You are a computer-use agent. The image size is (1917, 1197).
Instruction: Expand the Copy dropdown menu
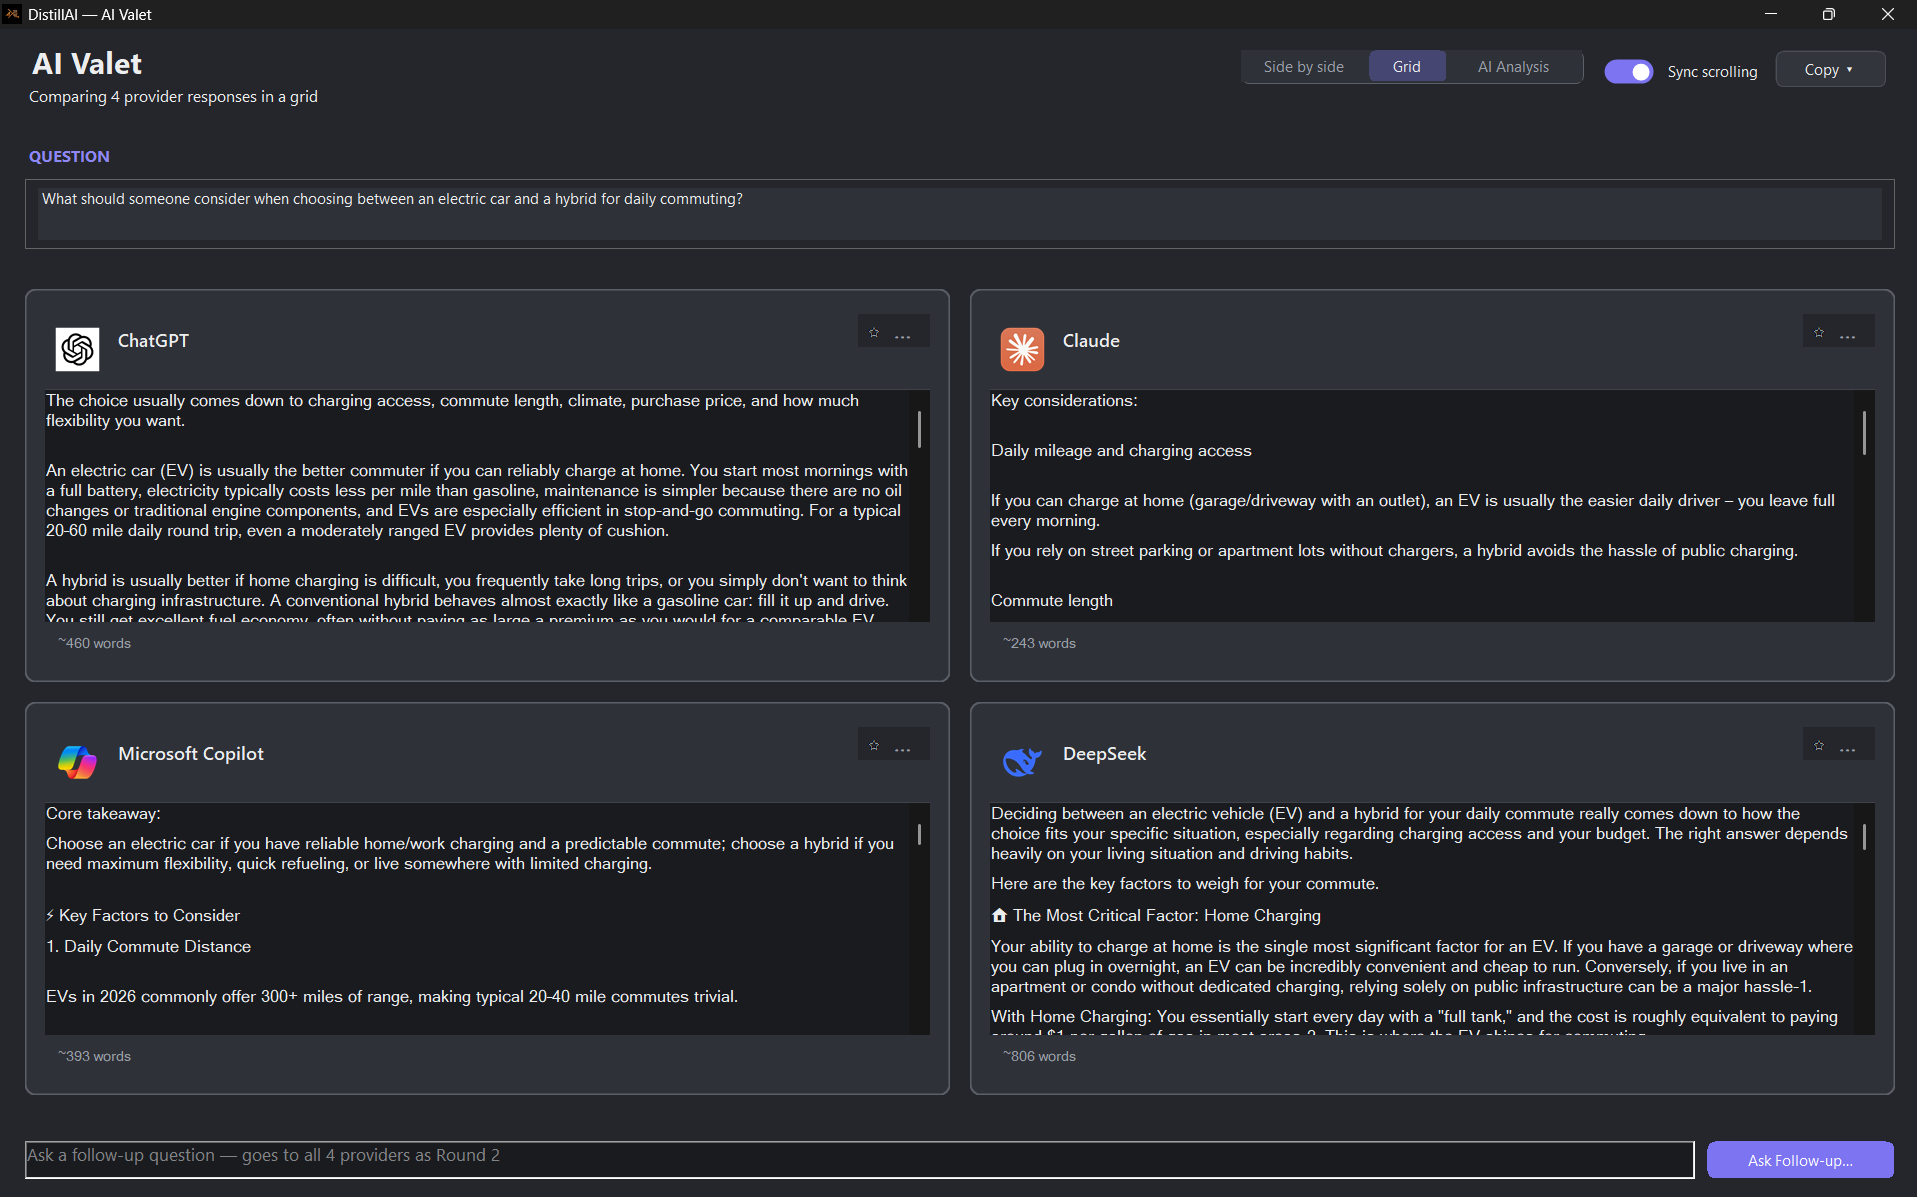click(x=1830, y=69)
